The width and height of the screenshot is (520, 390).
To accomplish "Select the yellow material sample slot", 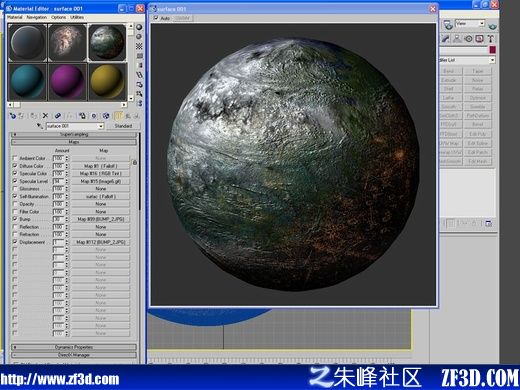I will click(x=107, y=82).
